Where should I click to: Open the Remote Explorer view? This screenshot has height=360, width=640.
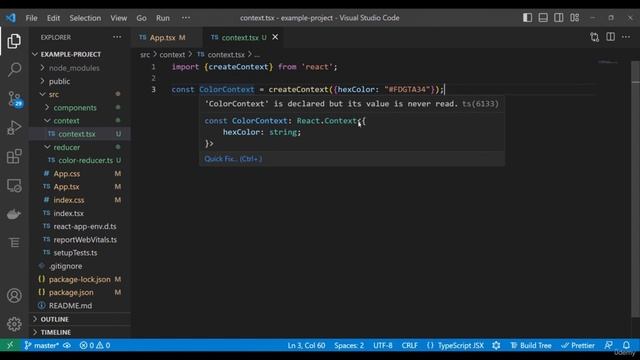14,185
